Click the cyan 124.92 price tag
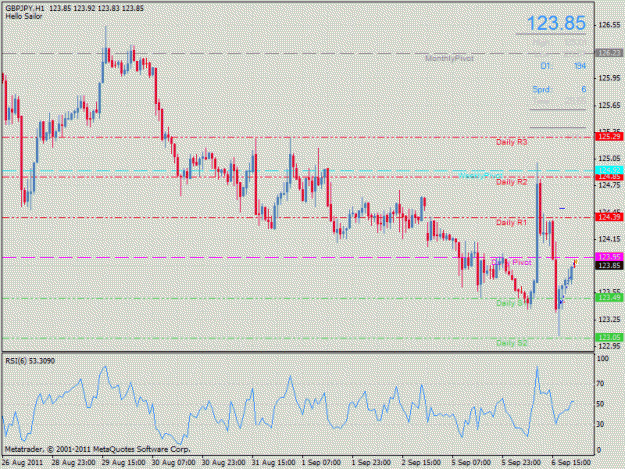625x469 pixels. coord(609,170)
